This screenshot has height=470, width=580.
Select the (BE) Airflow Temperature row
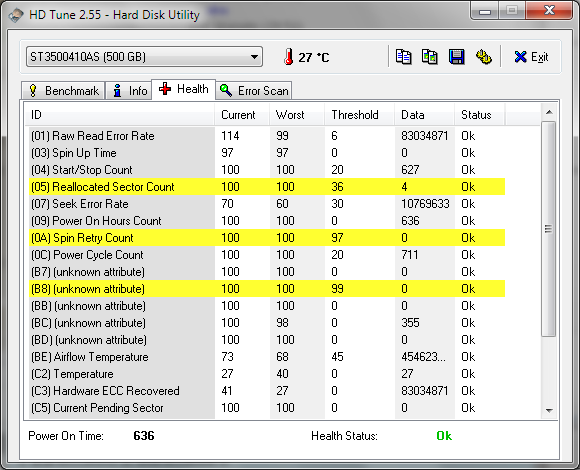267,357
